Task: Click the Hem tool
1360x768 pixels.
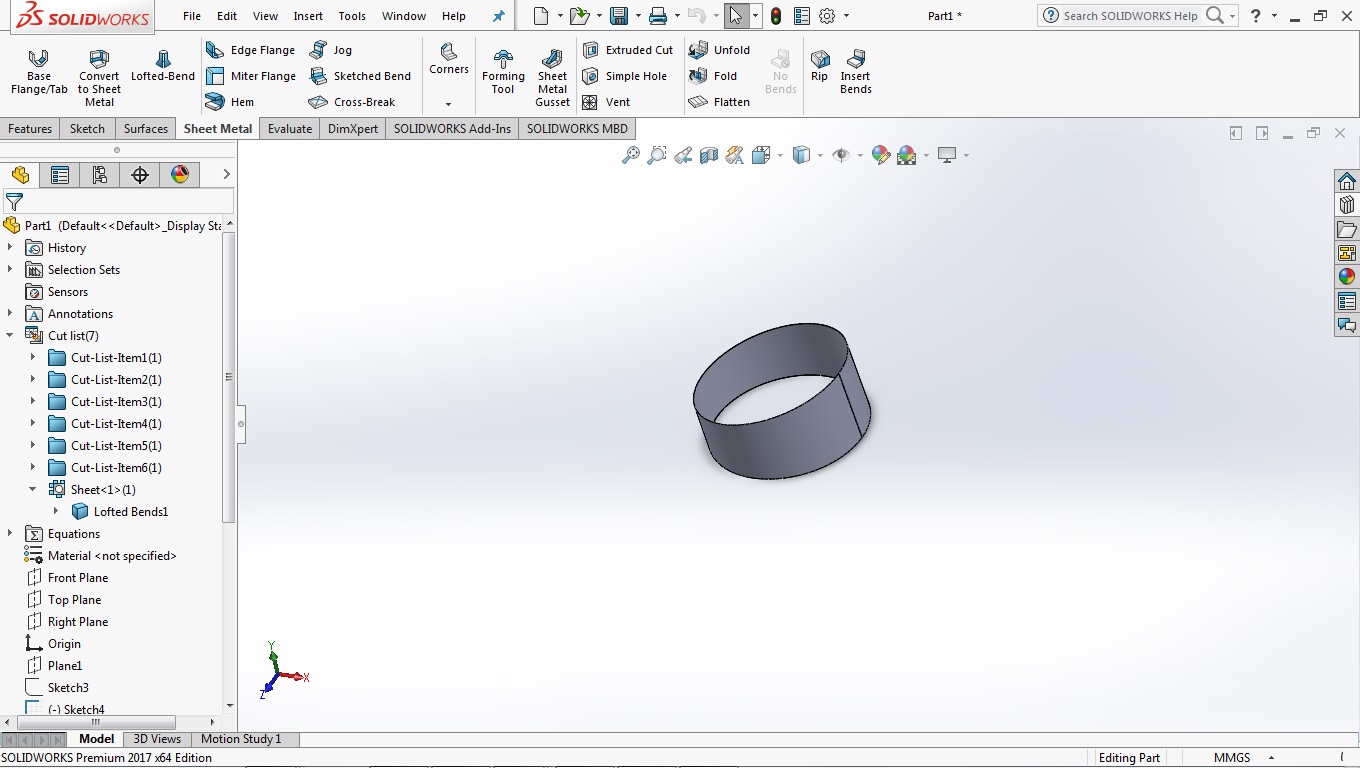Action: point(230,102)
